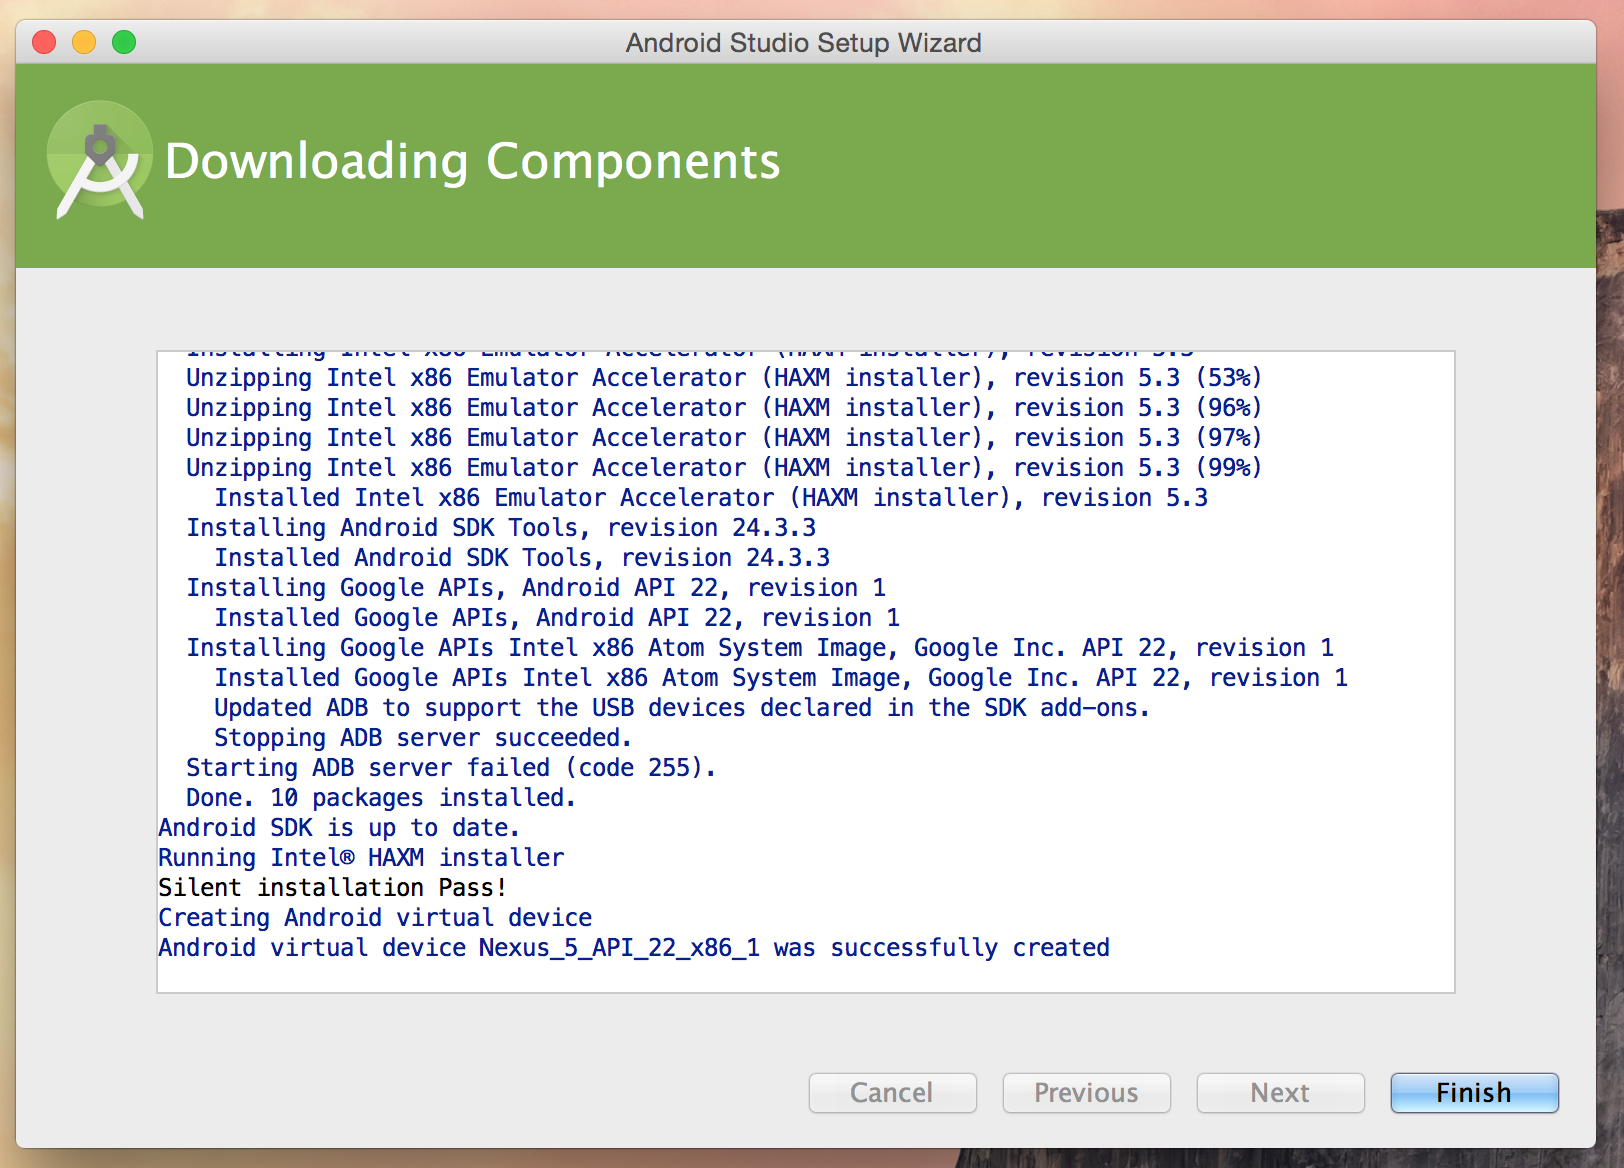Click the 'Updated ADB to support the USB devices' line
The image size is (1624, 1168).
pyautogui.click(x=682, y=708)
